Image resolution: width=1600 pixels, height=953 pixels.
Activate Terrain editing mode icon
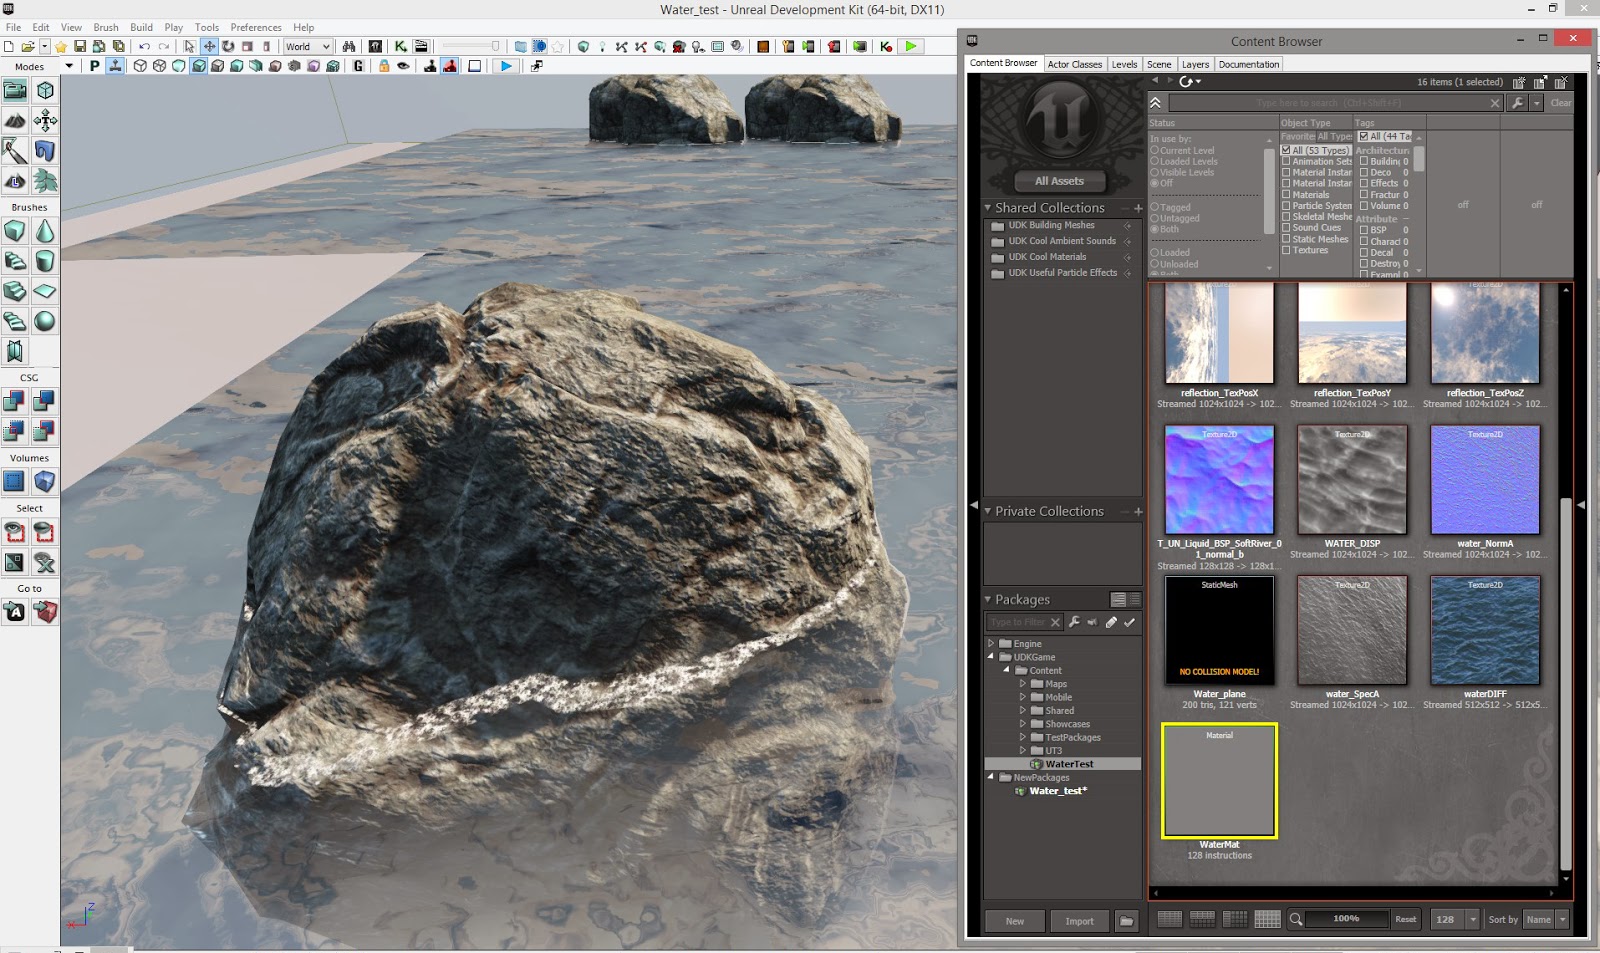[15, 121]
